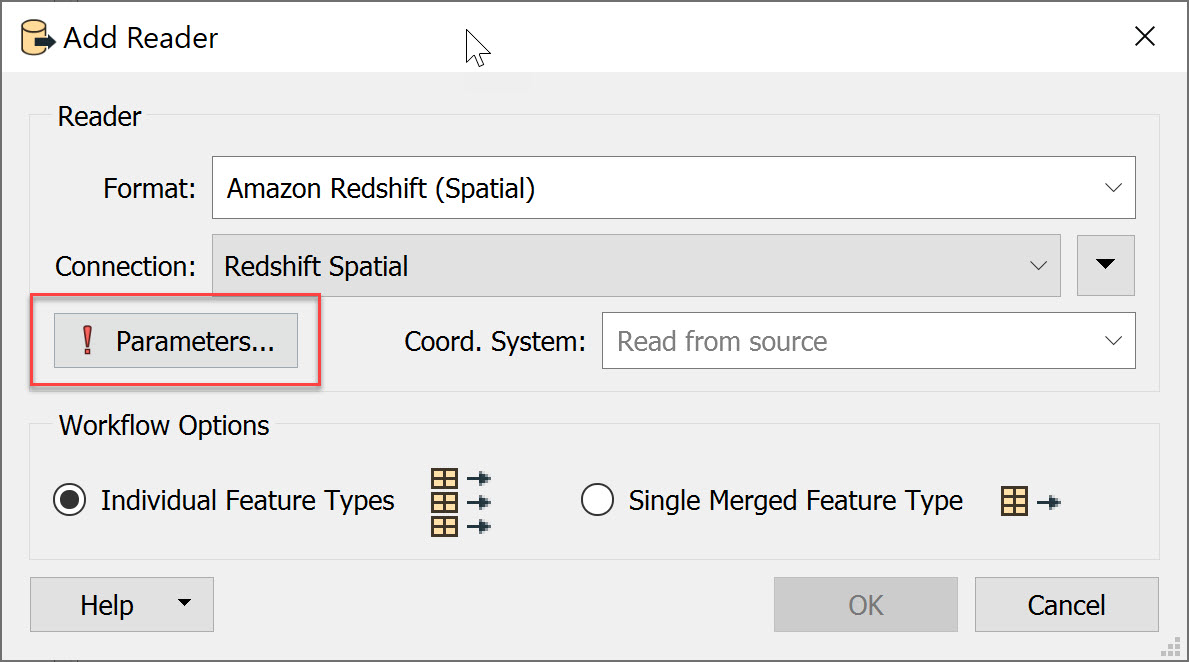Click the Help button

coord(106,605)
